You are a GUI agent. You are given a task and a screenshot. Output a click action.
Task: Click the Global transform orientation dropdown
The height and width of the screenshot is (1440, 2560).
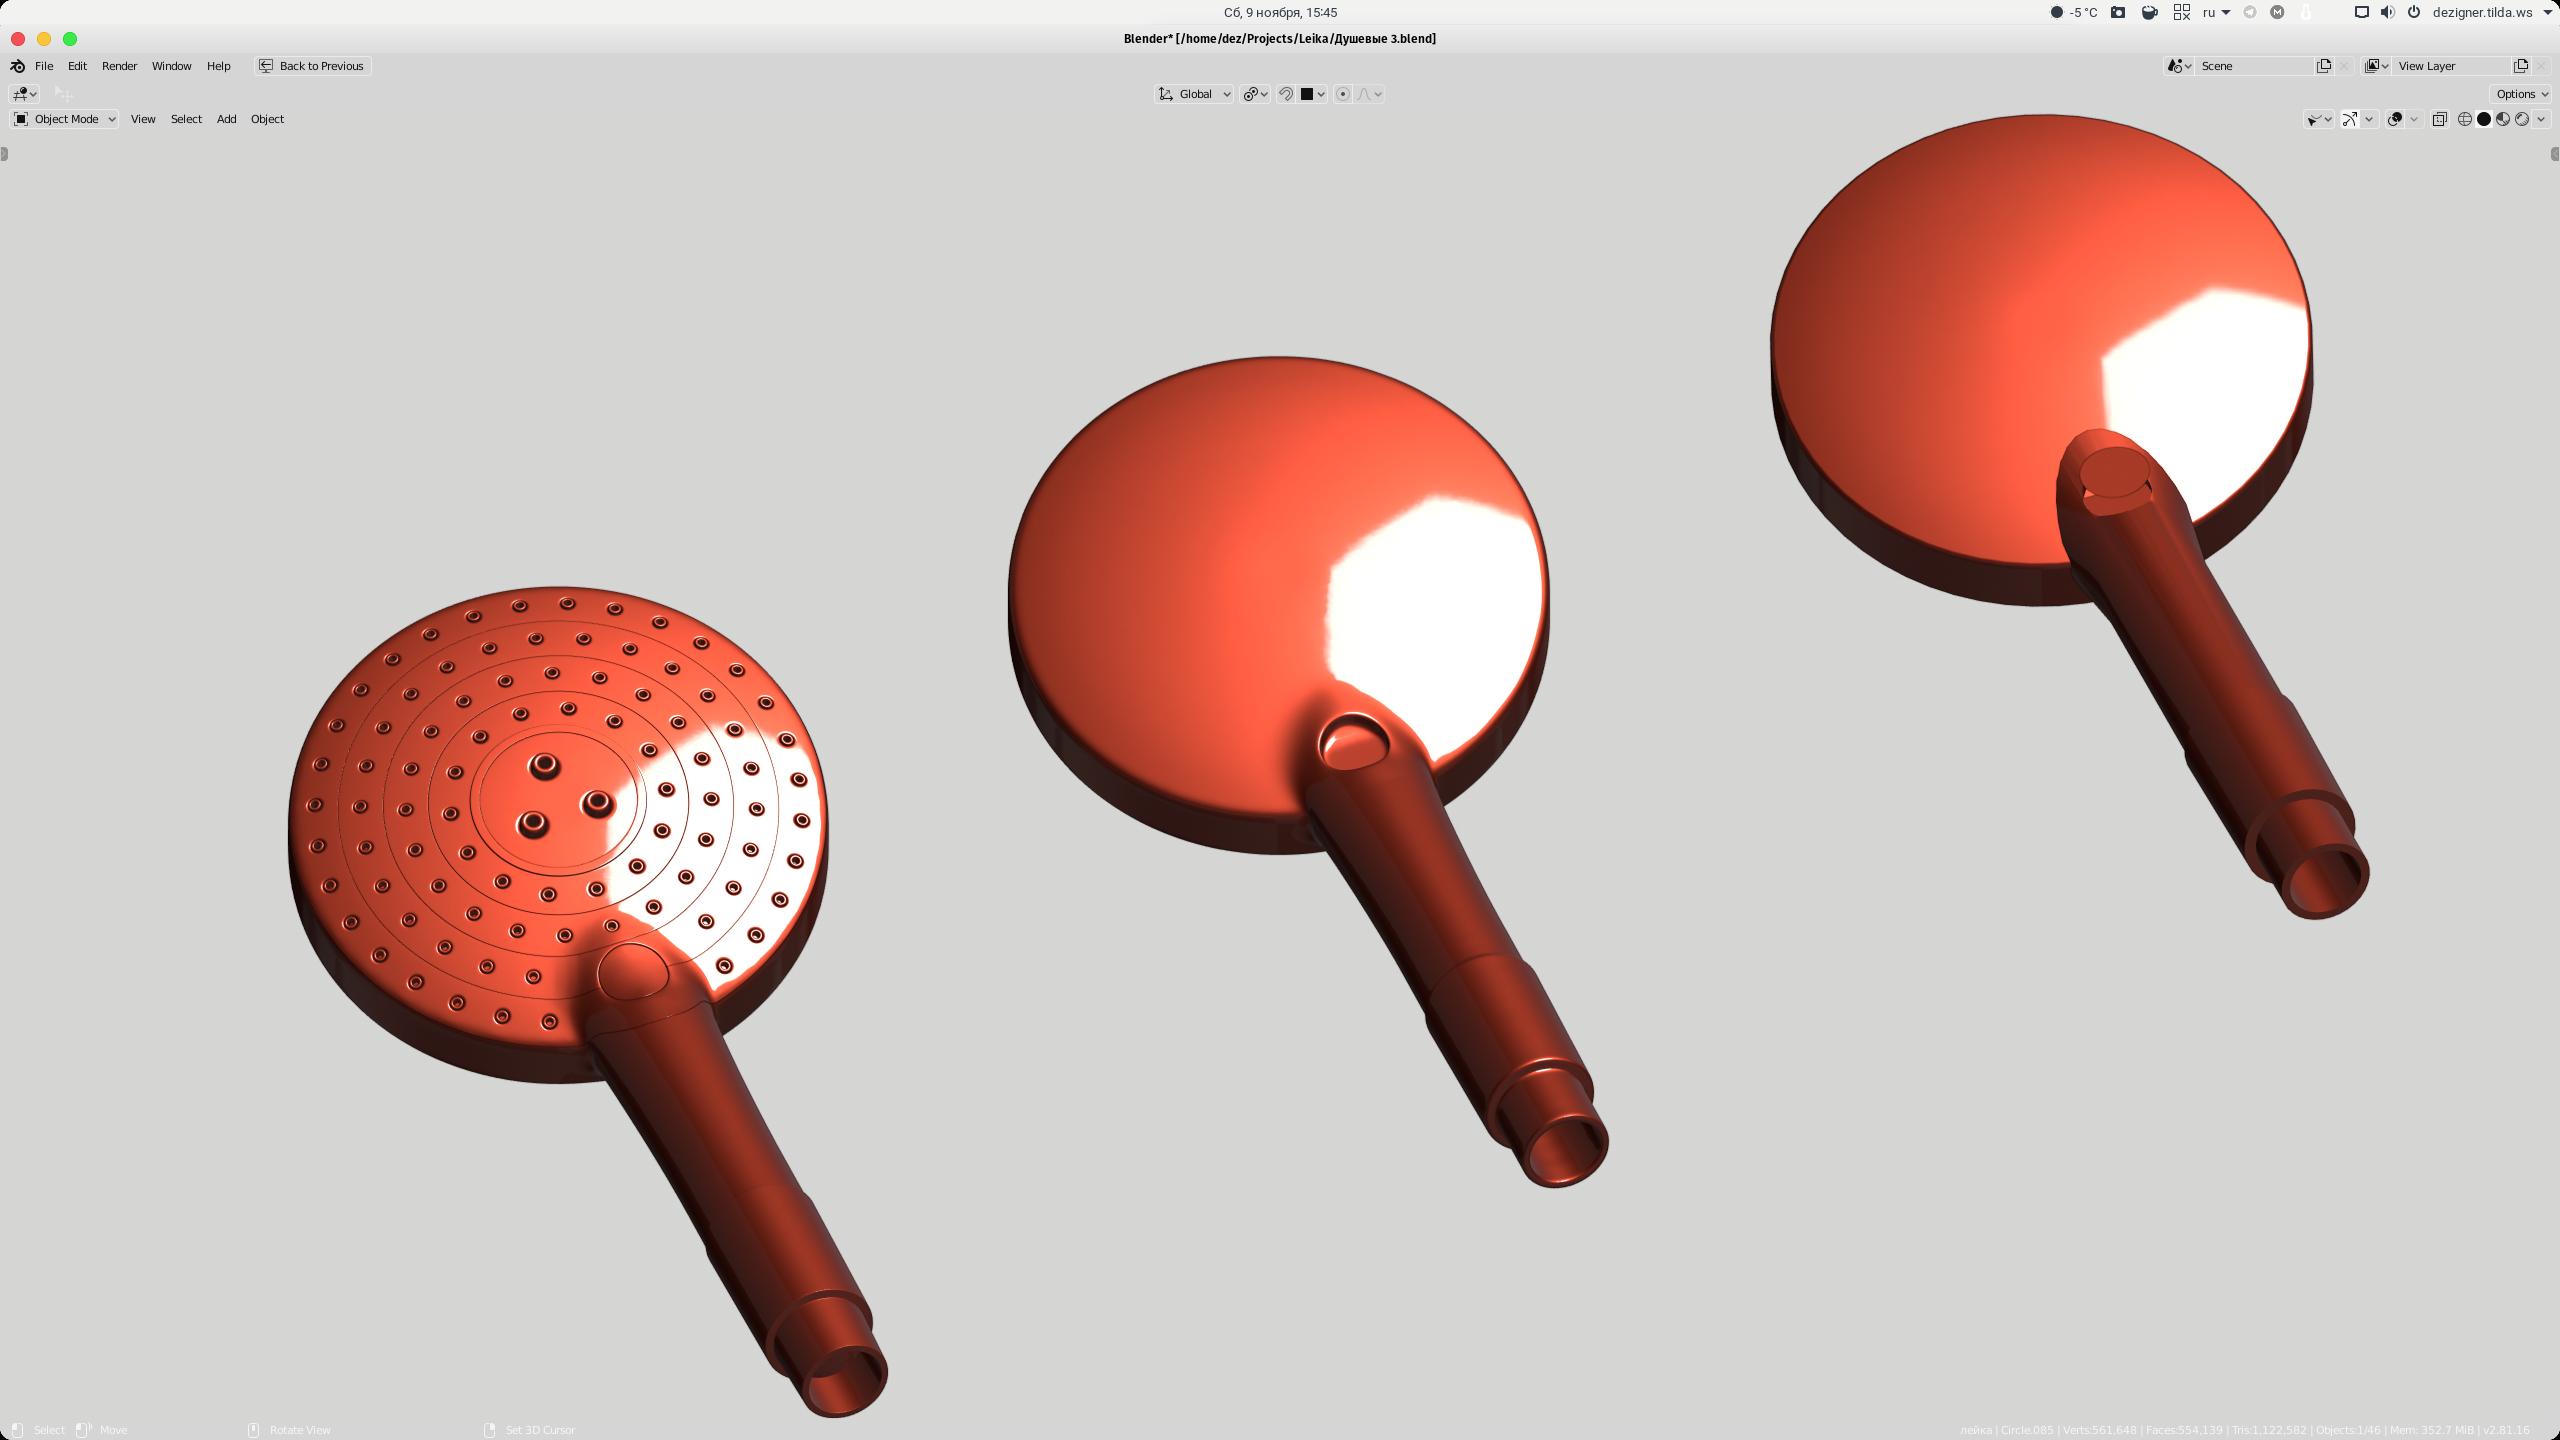coord(1196,93)
